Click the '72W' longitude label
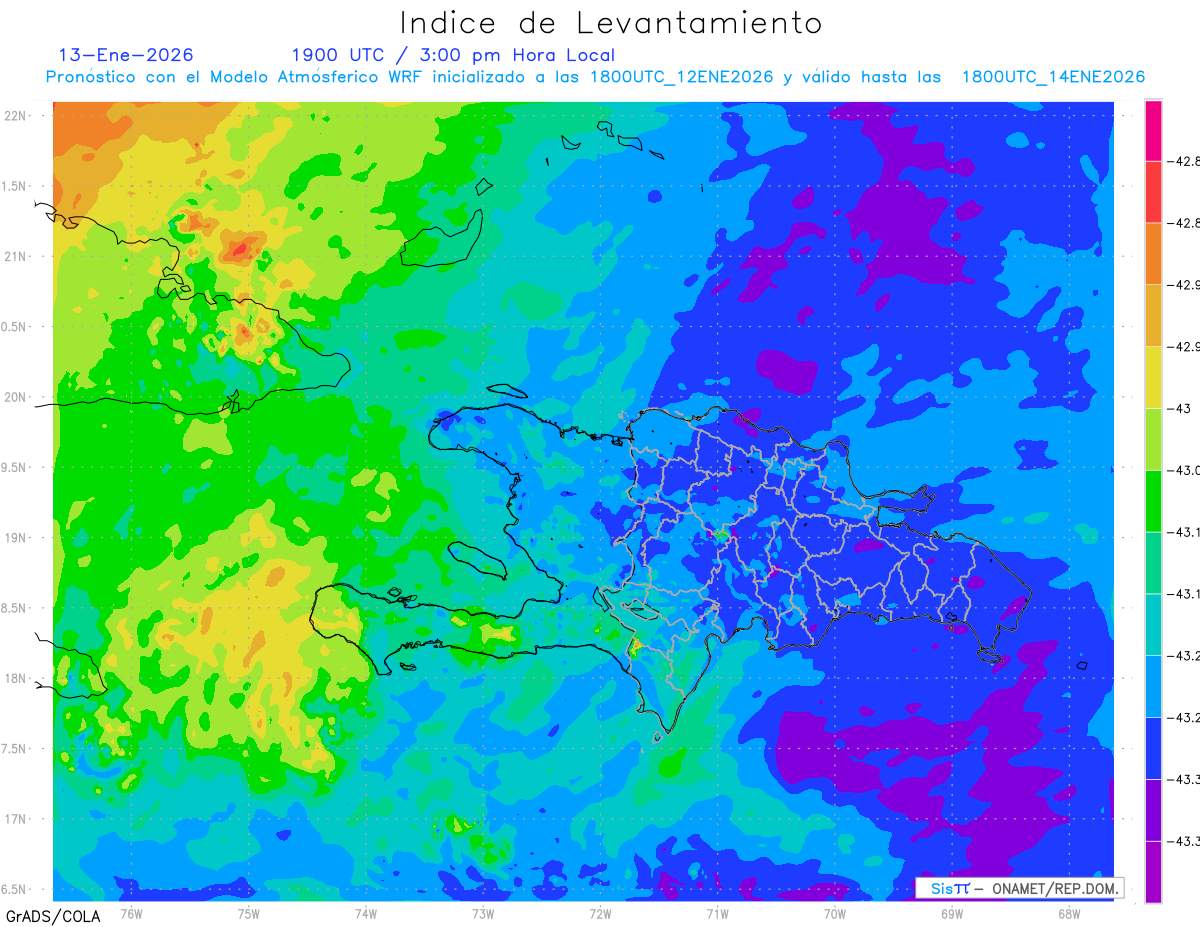The width and height of the screenshot is (1200, 927). 600,913
